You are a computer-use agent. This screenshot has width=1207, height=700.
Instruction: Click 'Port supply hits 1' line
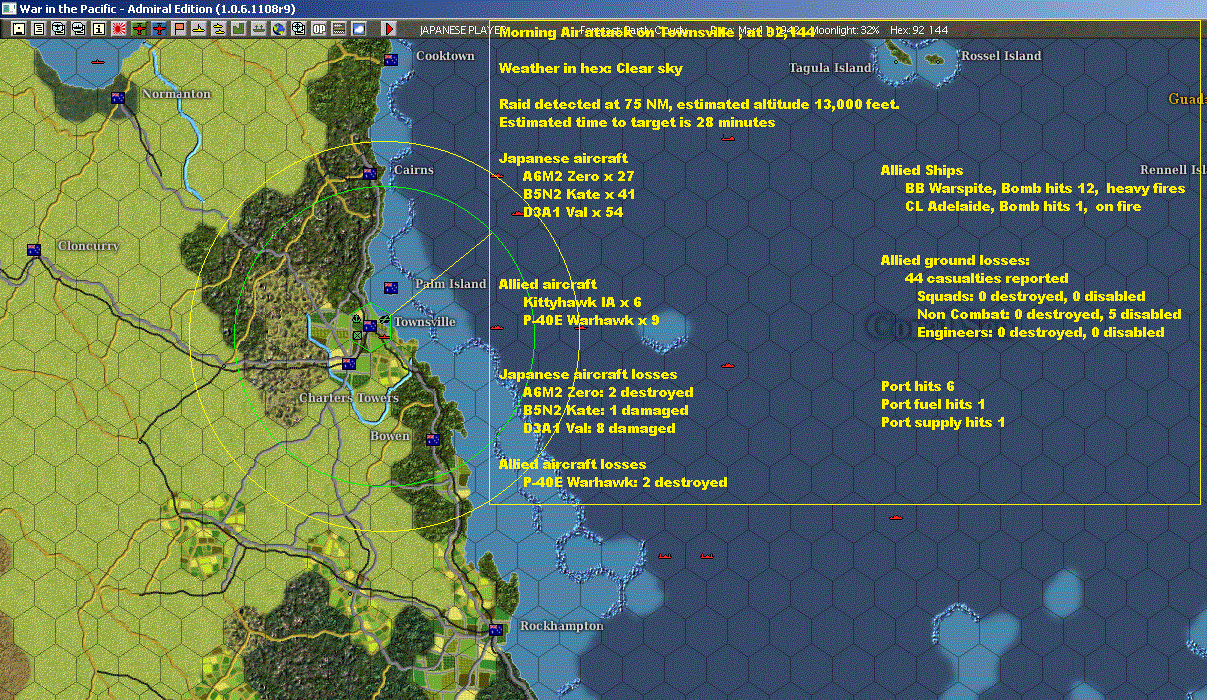[x=943, y=422]
